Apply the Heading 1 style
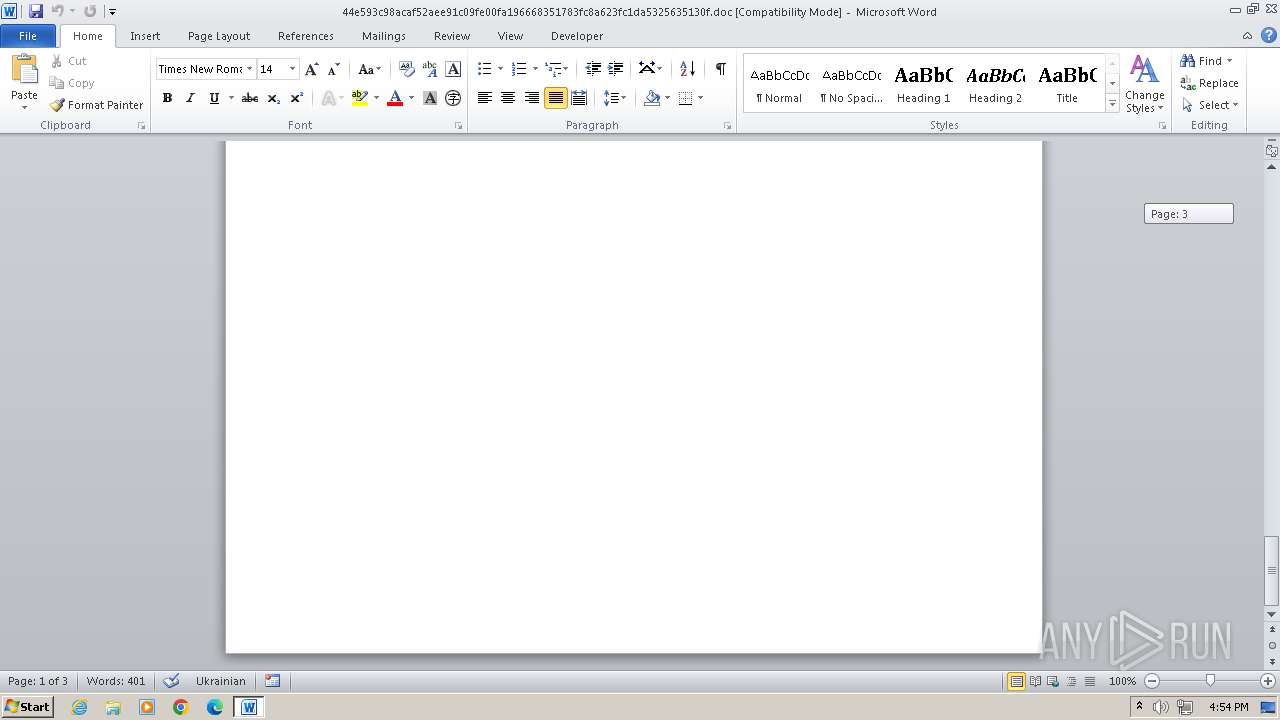This screenshot has width=1280, height=720. [x=924, y=84]
